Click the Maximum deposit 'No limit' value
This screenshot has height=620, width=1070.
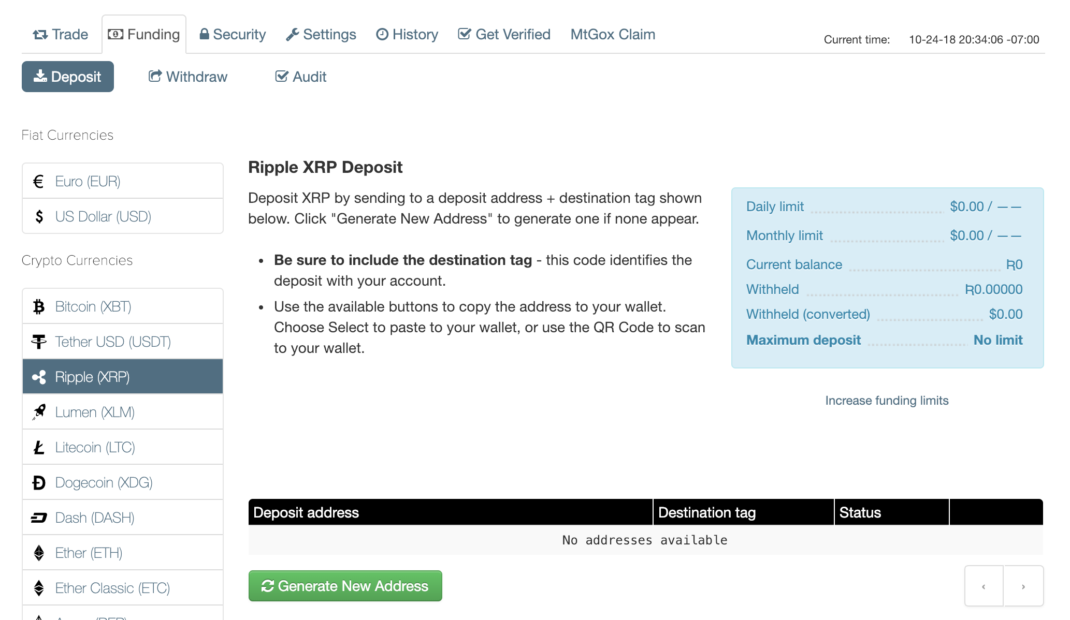click(998, 340)
